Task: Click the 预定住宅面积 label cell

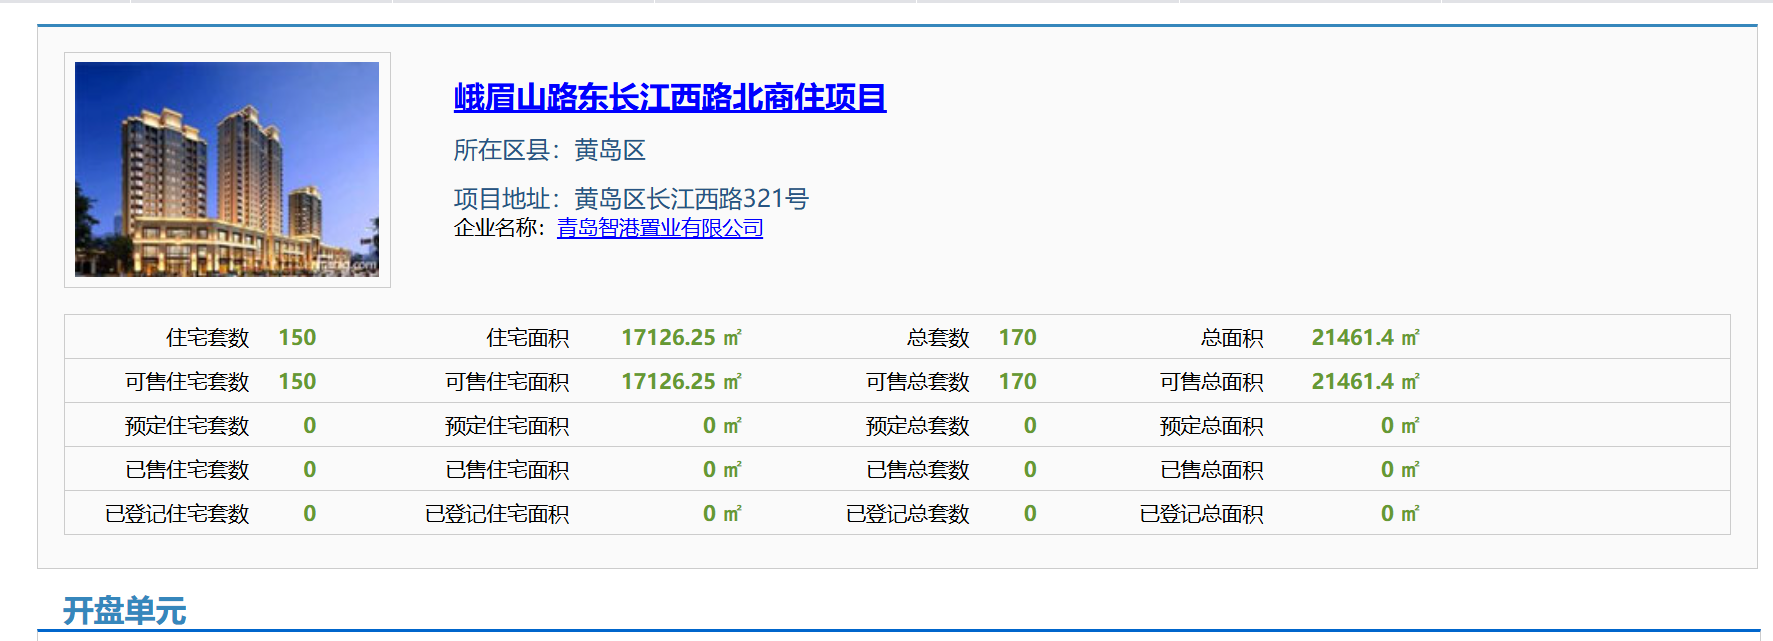Action: (x=507, y=426)
